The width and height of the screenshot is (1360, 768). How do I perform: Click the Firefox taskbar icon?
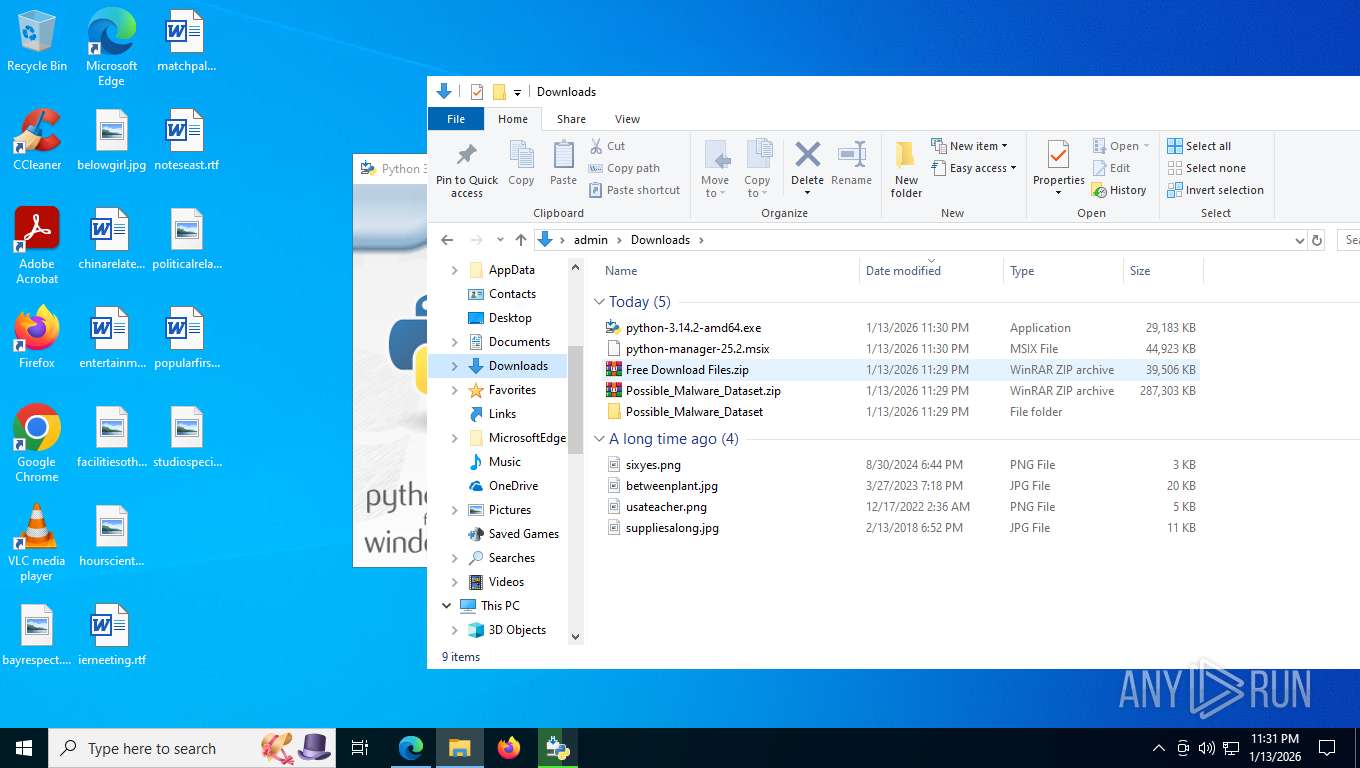pyautogui.click(x=509, y=748)
